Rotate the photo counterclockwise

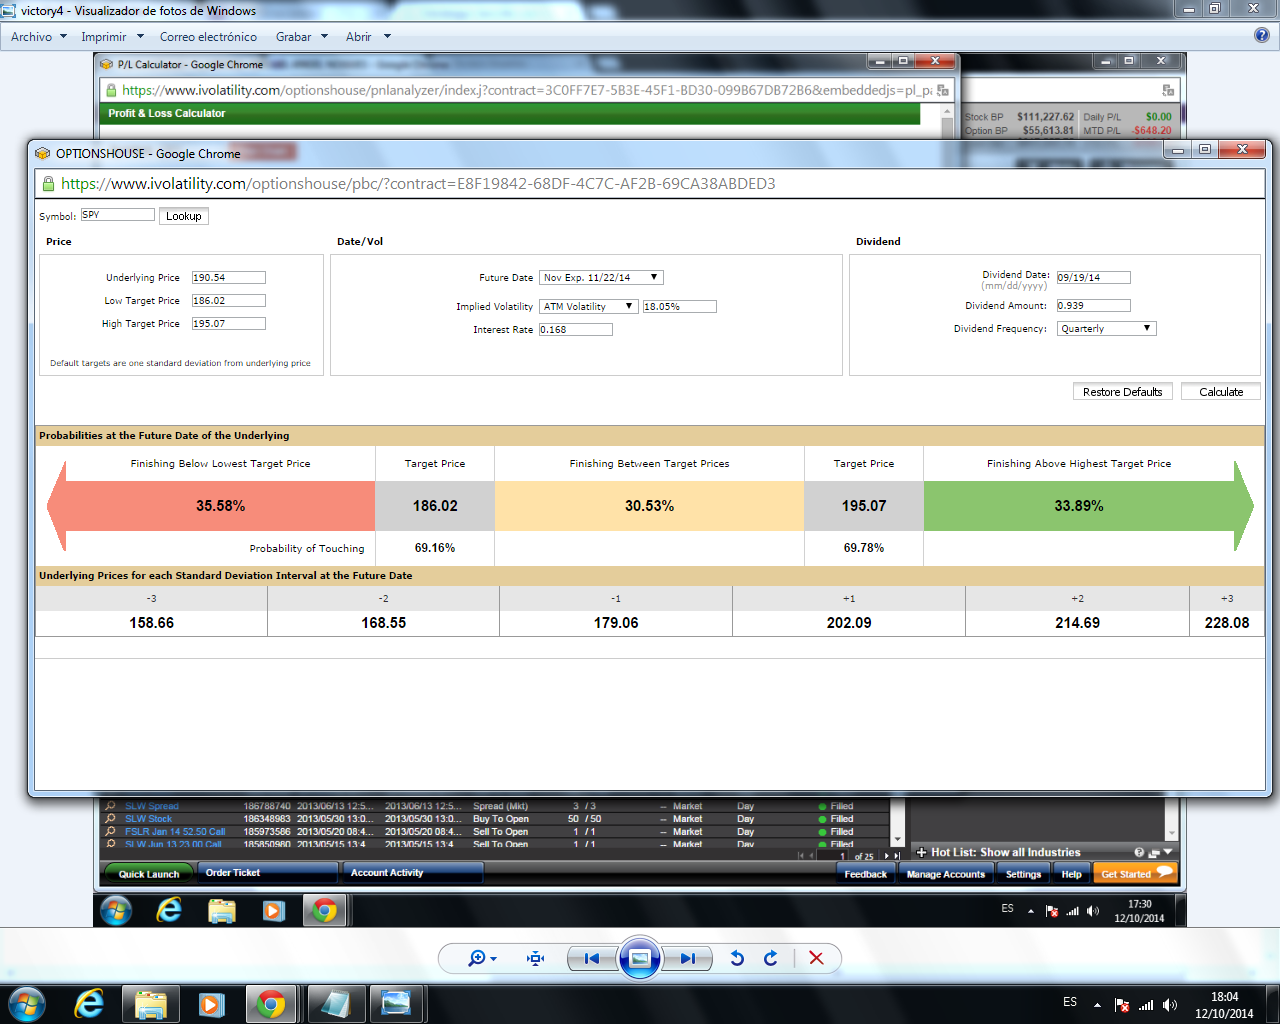(x=737, y=958)
